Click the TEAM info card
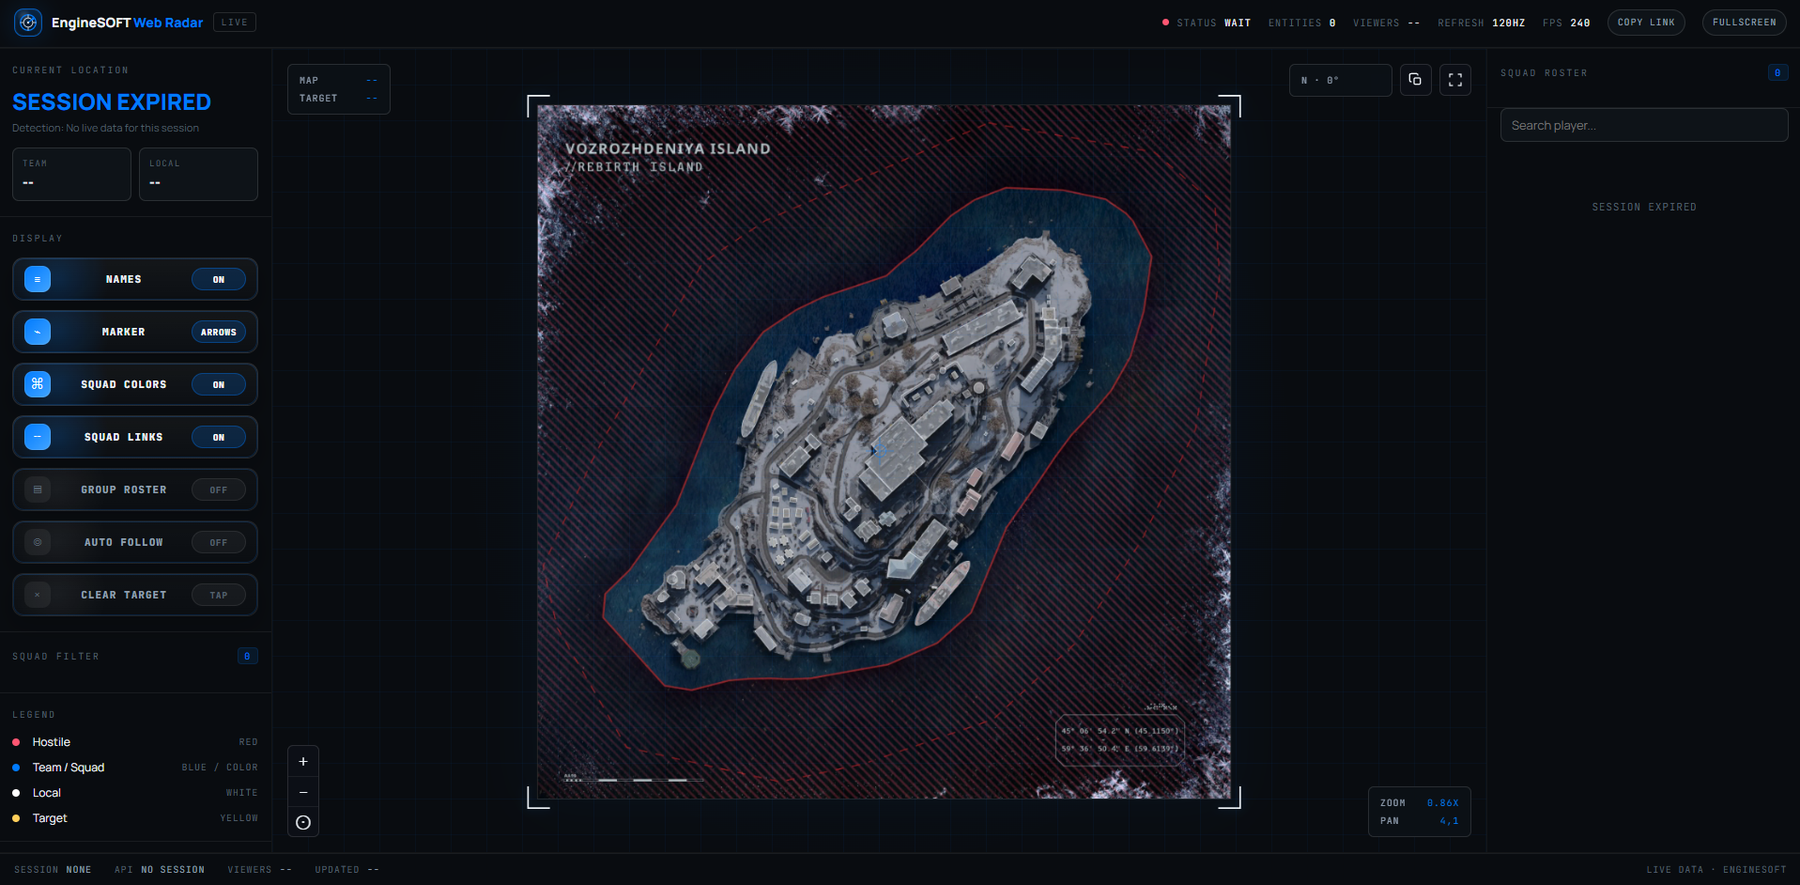The image size is (1800, 885). pyautogui.click(x=71, y=174)
